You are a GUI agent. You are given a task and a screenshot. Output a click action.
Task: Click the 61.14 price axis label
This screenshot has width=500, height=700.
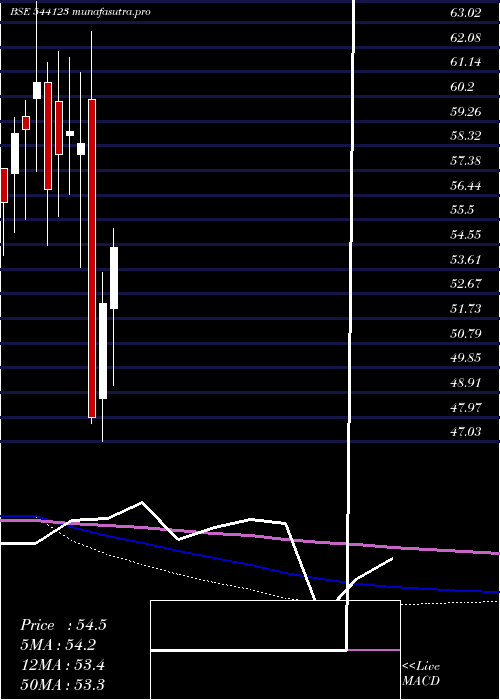tap(466, 62)
